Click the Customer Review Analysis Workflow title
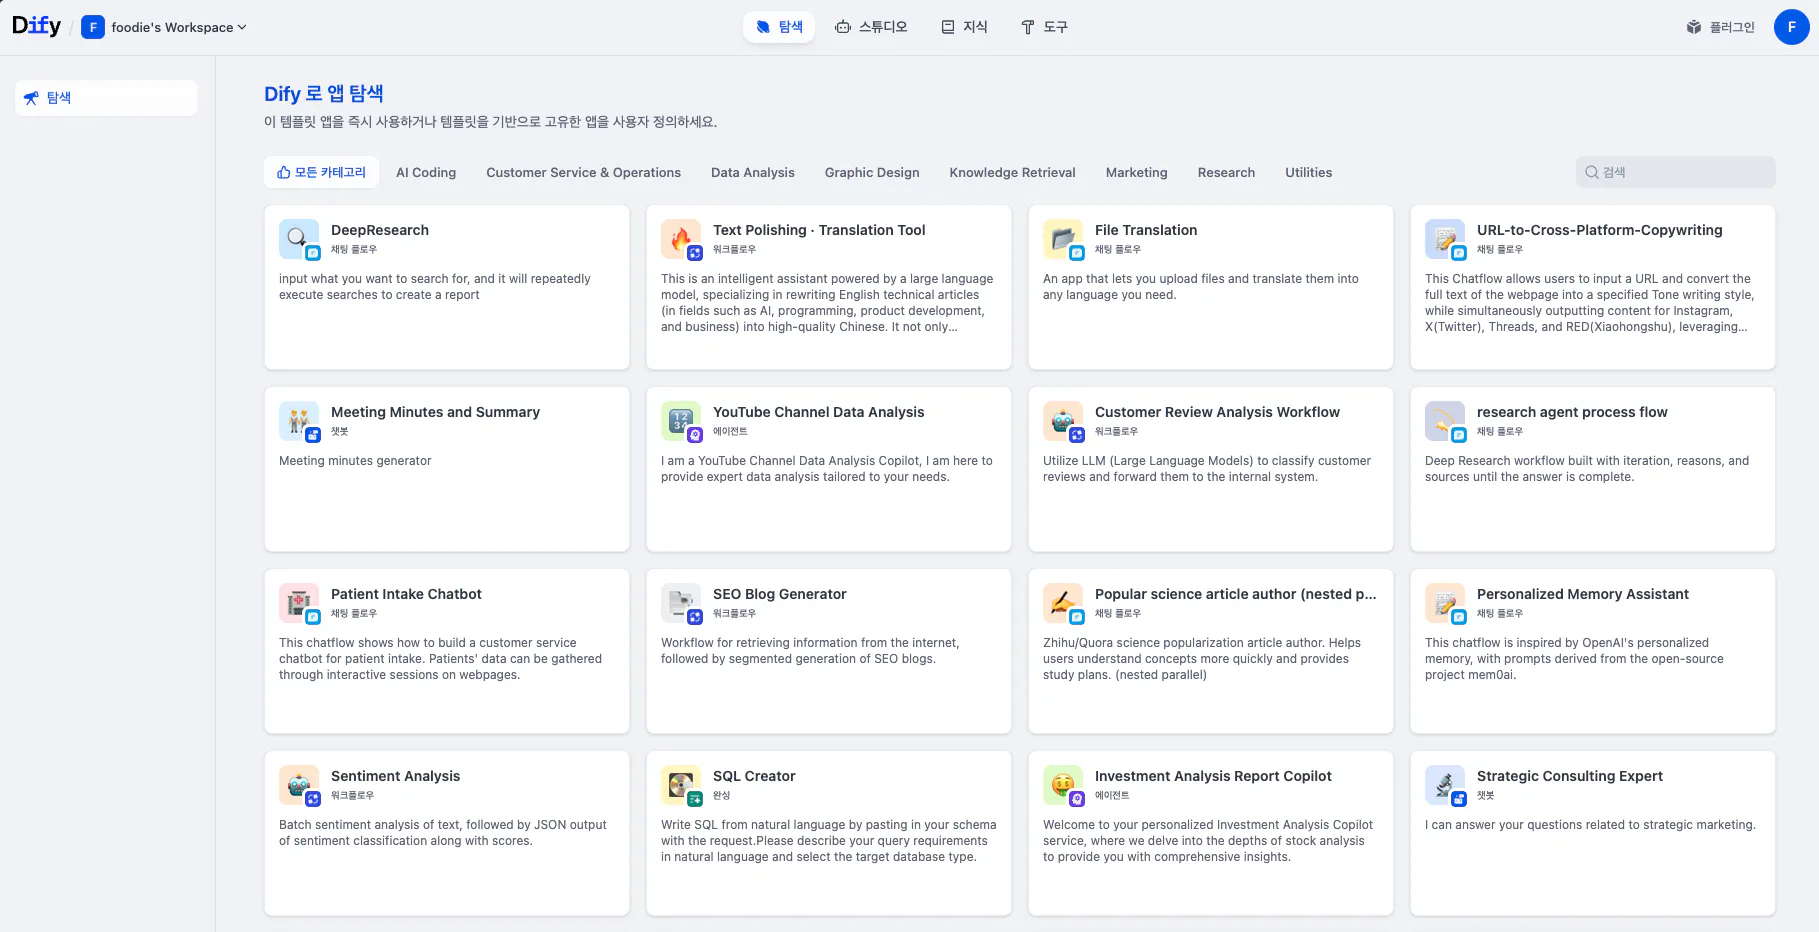The image size is (1819, 932). click(1217, 412)
